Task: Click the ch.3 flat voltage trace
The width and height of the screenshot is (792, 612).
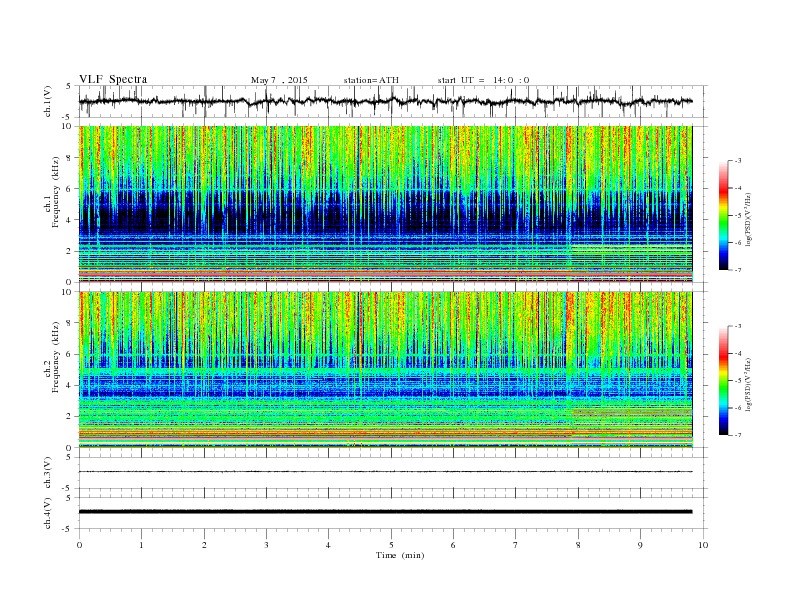Action: 385,472
